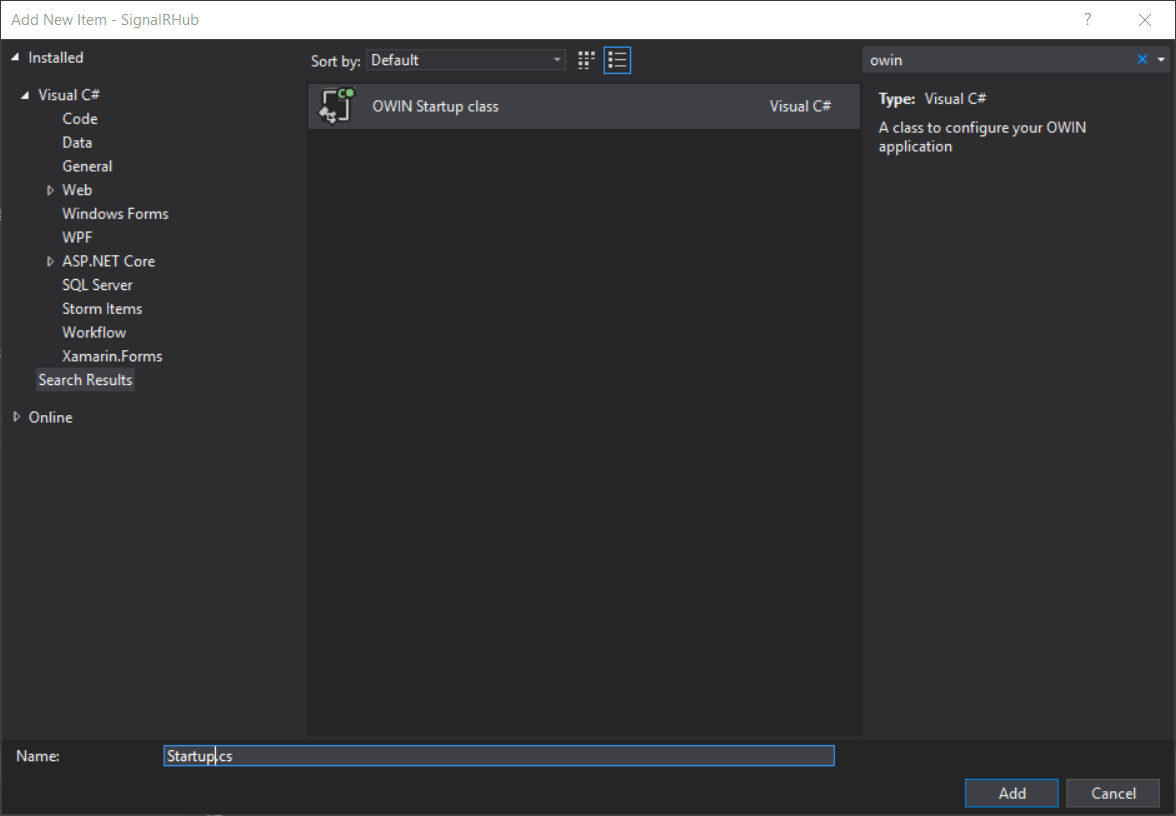Expand the Online node

pyautogui.click(x=16, y=417)
